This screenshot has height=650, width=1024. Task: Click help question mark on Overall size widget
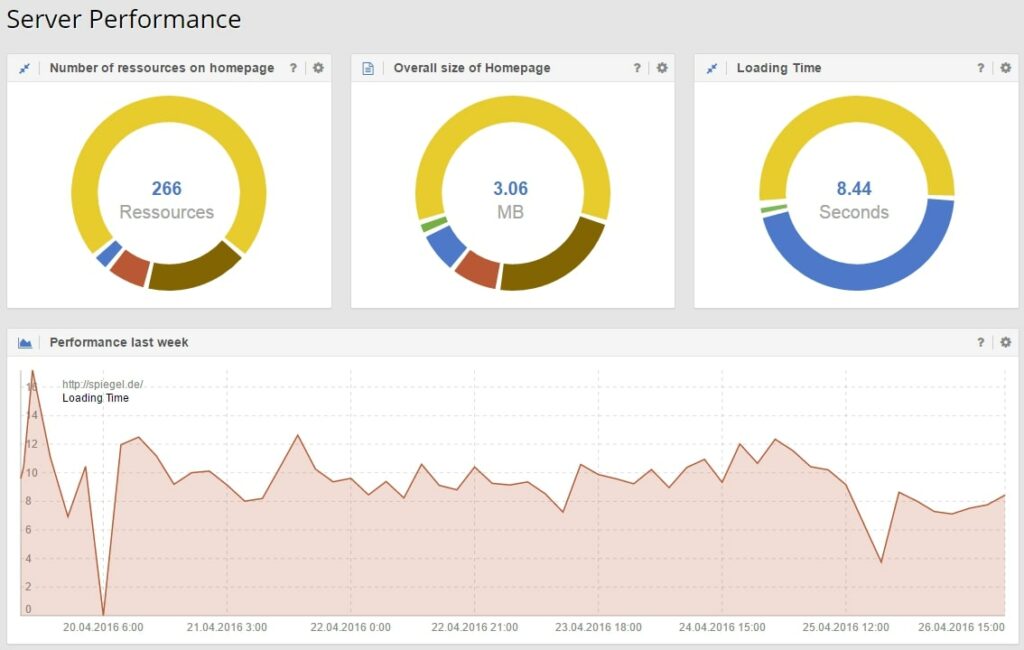coord(637,68)
